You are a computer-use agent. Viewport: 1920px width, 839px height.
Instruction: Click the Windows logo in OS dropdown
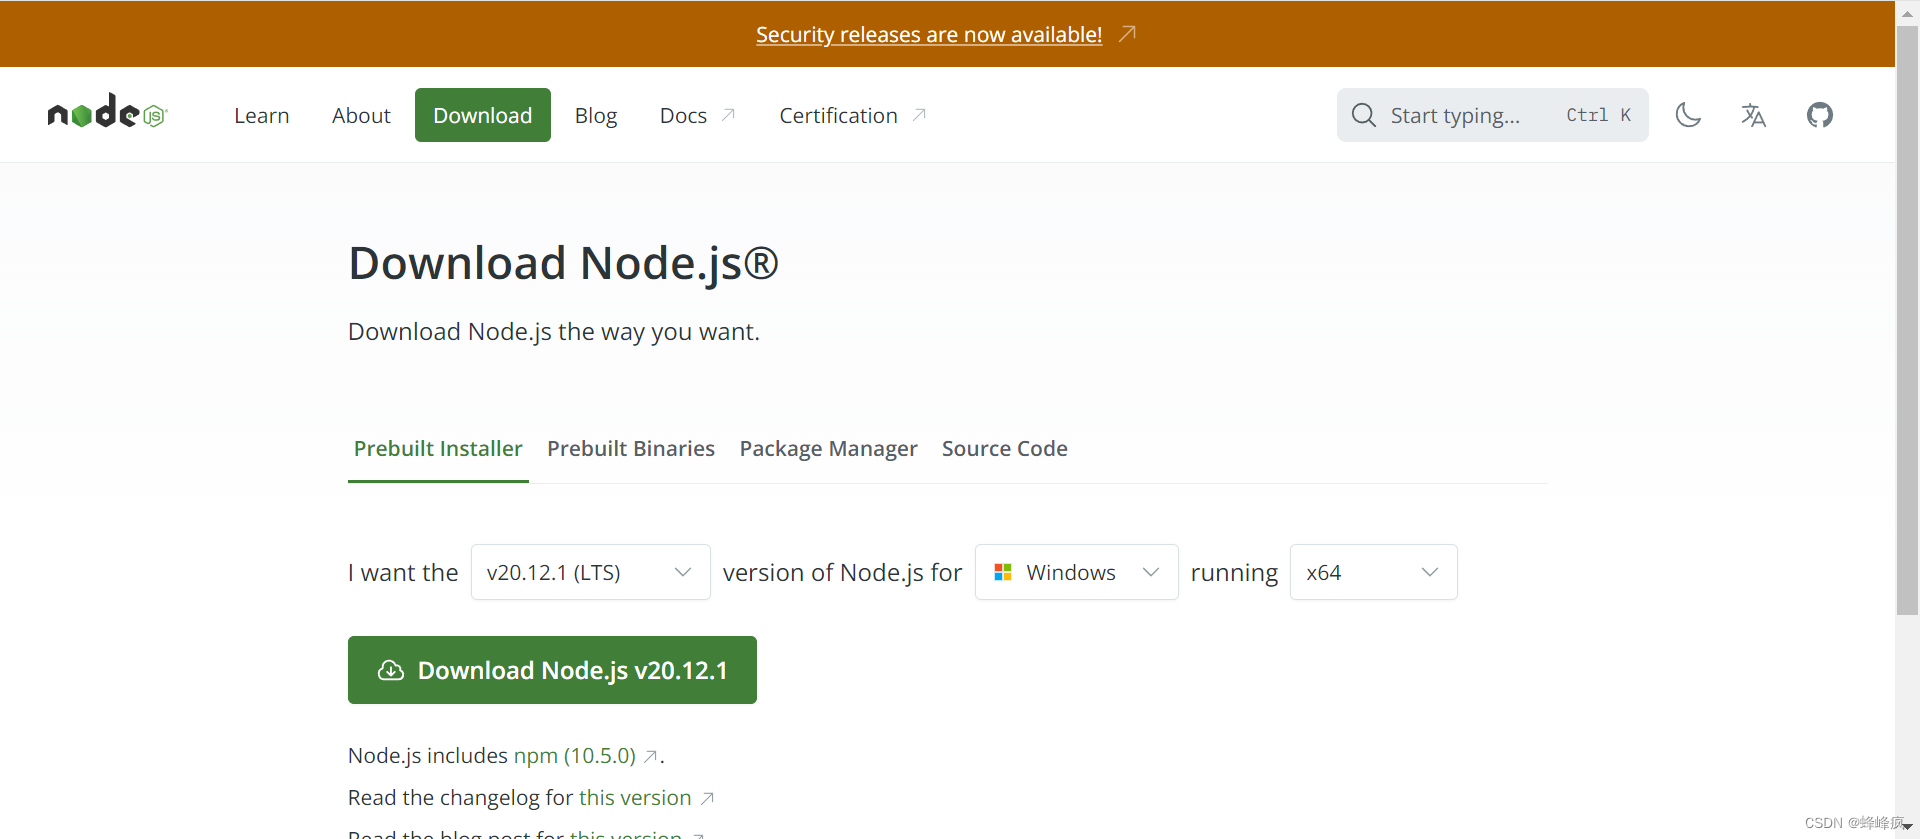click(x=1003, y=572)
